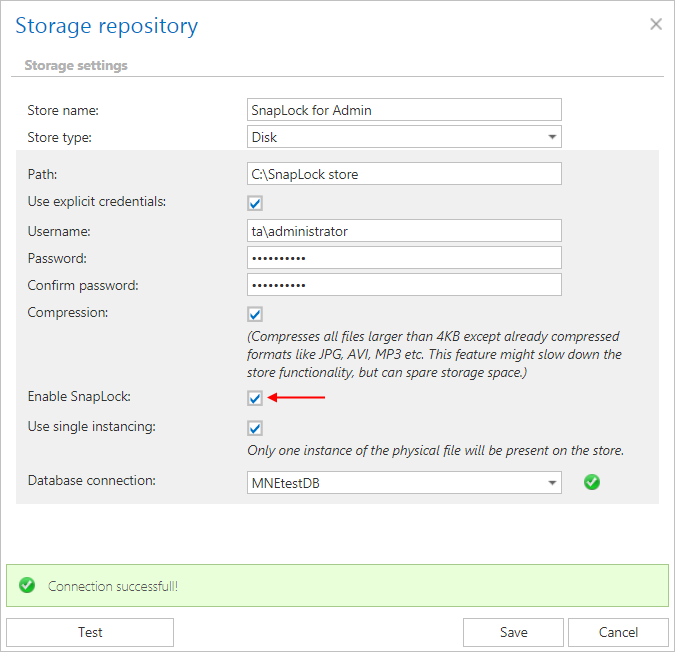Close the Storage repository dialog
675x652 pixels.
656,24
